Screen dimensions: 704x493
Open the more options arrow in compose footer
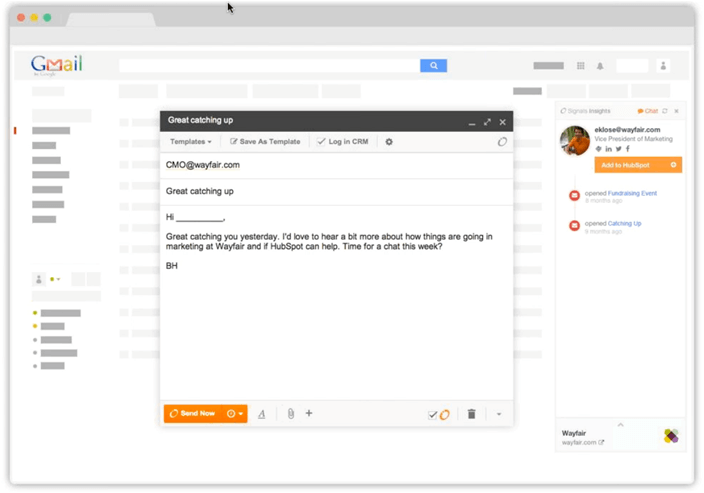tap(499, 414)
